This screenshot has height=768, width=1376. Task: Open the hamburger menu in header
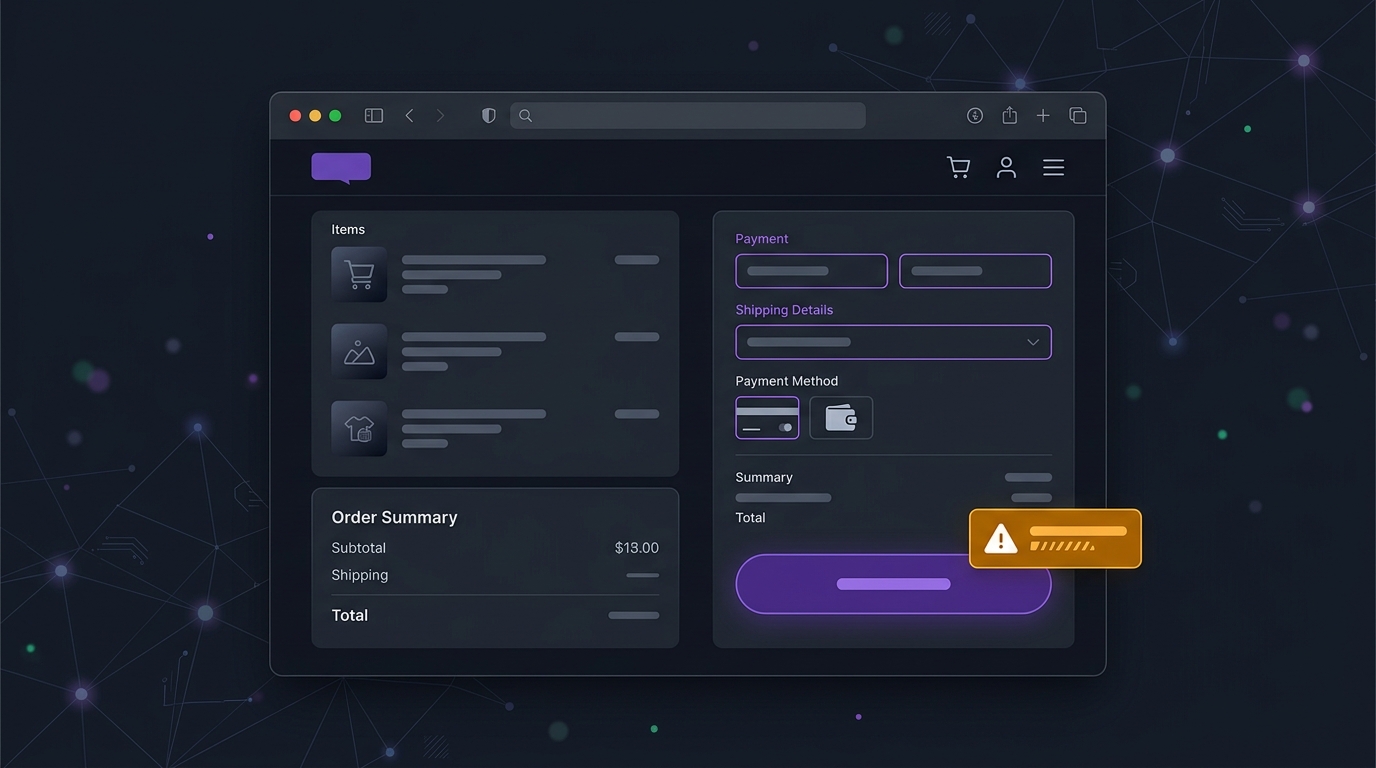tap(1053, 168)
